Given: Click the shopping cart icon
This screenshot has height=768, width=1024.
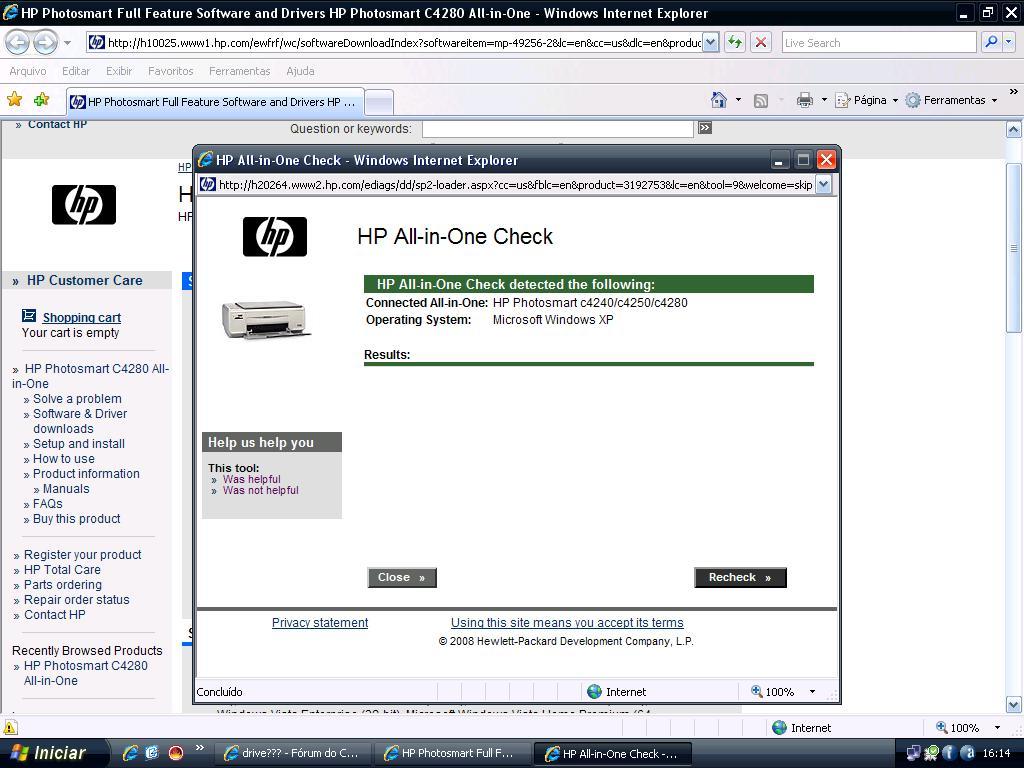Looking at the screenshot, I should pyautogui.click(x=29, y=315).
